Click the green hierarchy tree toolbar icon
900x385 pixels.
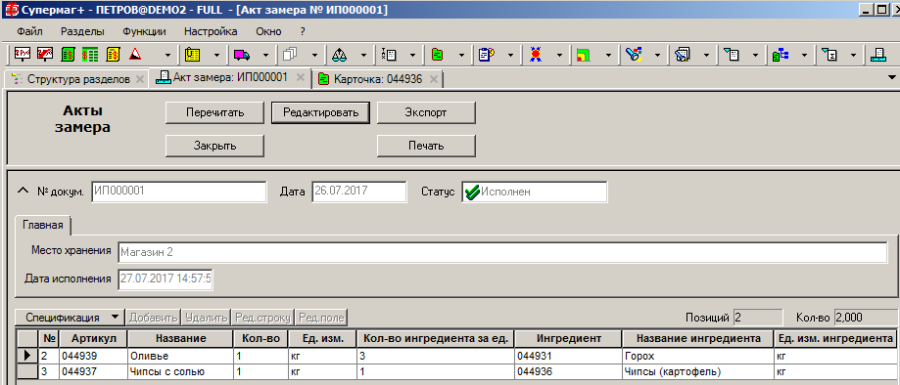781,55
